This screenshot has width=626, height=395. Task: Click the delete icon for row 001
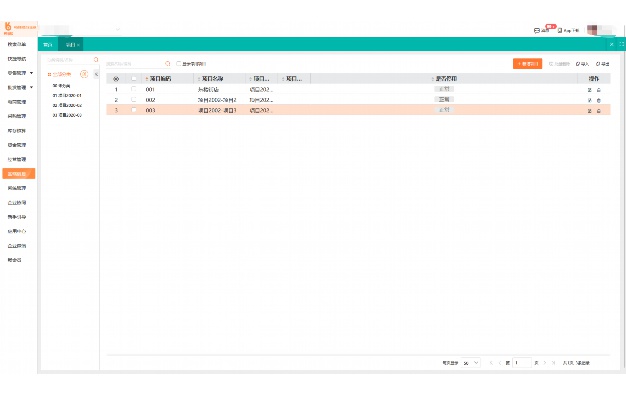pyautogui.click(x=598, y=90)
